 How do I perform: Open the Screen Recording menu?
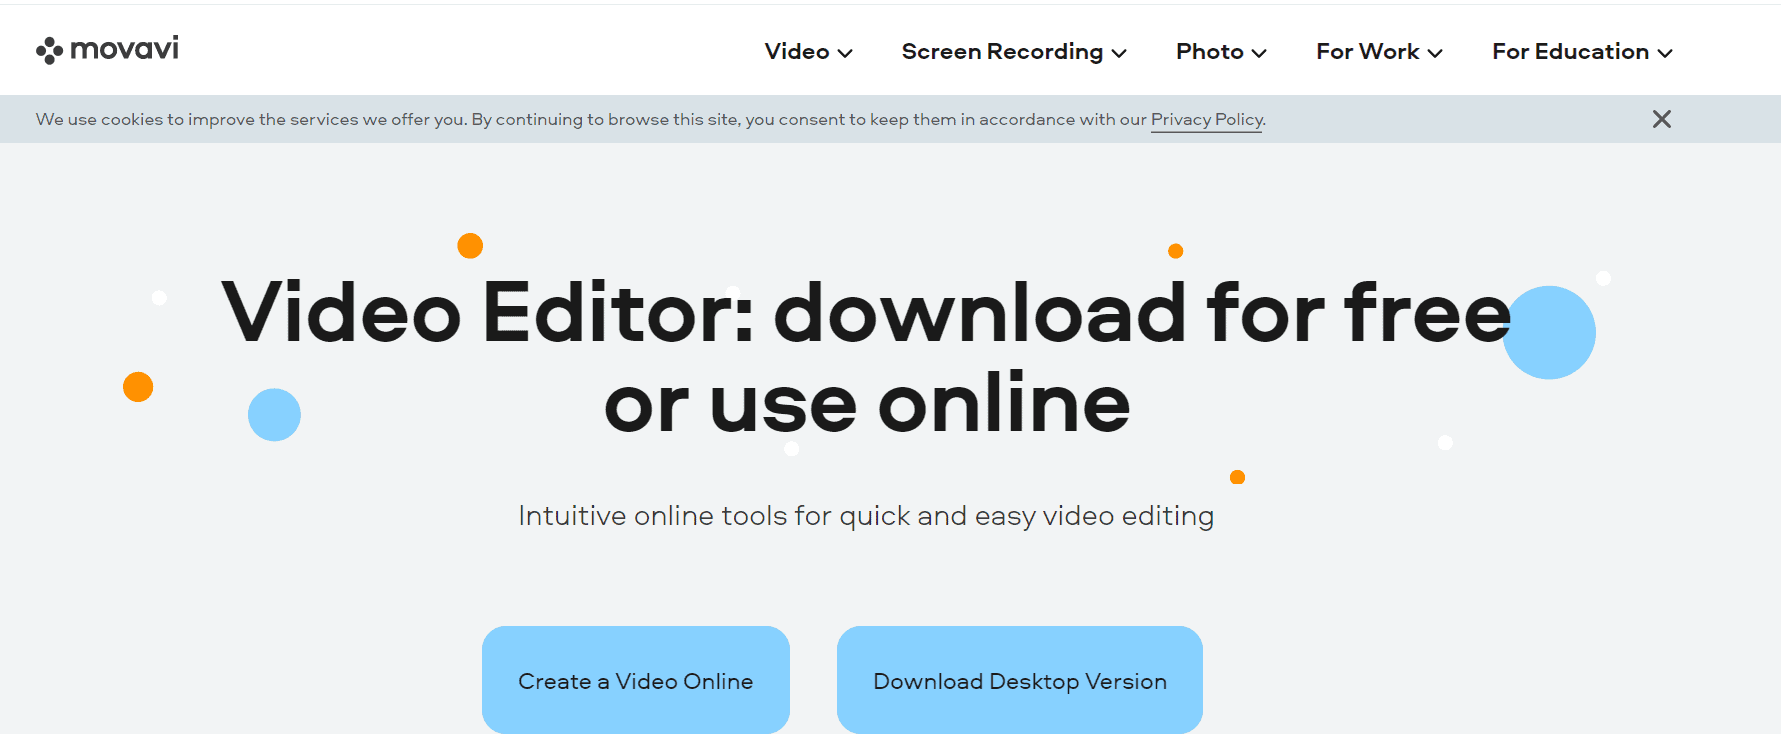(x=1014, y=51)
